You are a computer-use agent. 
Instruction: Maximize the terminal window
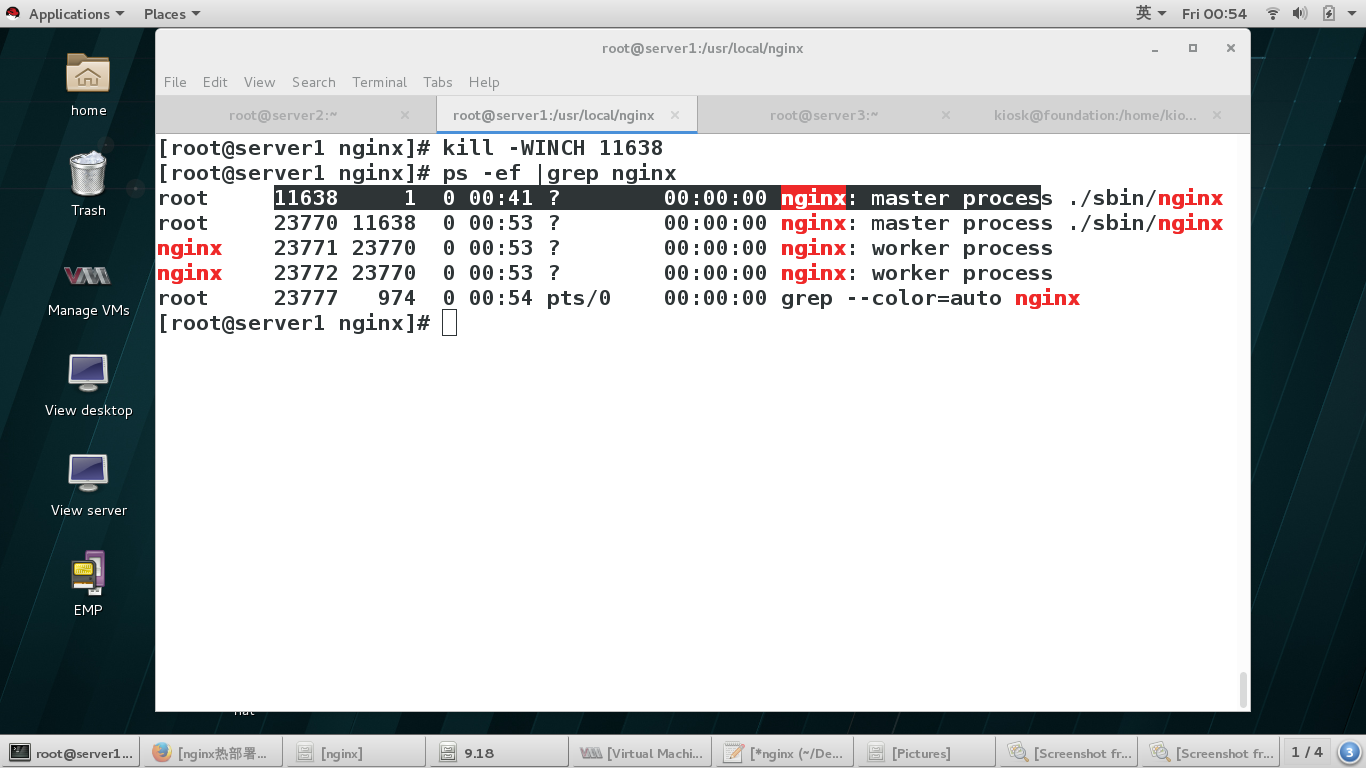pos(1193,48)
